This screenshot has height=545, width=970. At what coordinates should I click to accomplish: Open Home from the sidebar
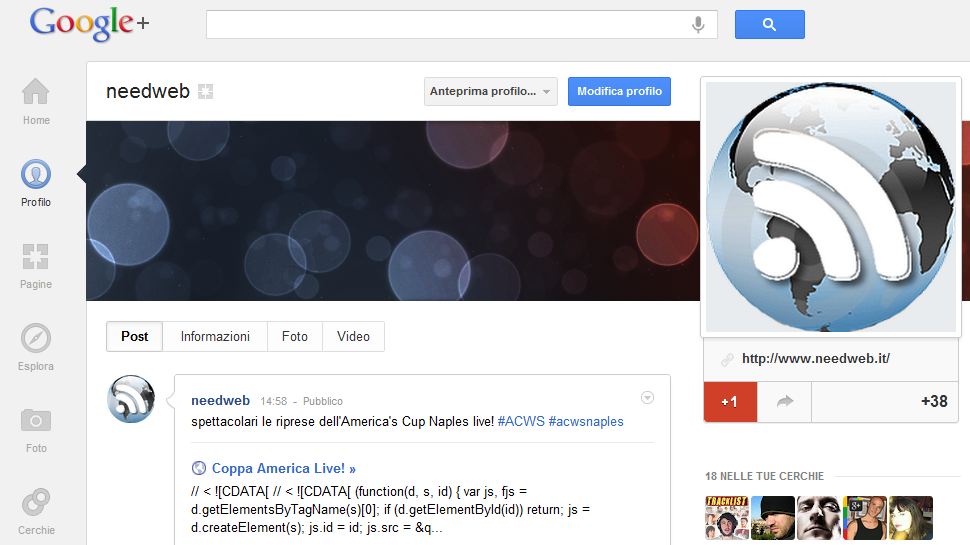click(x=36, y=102)
